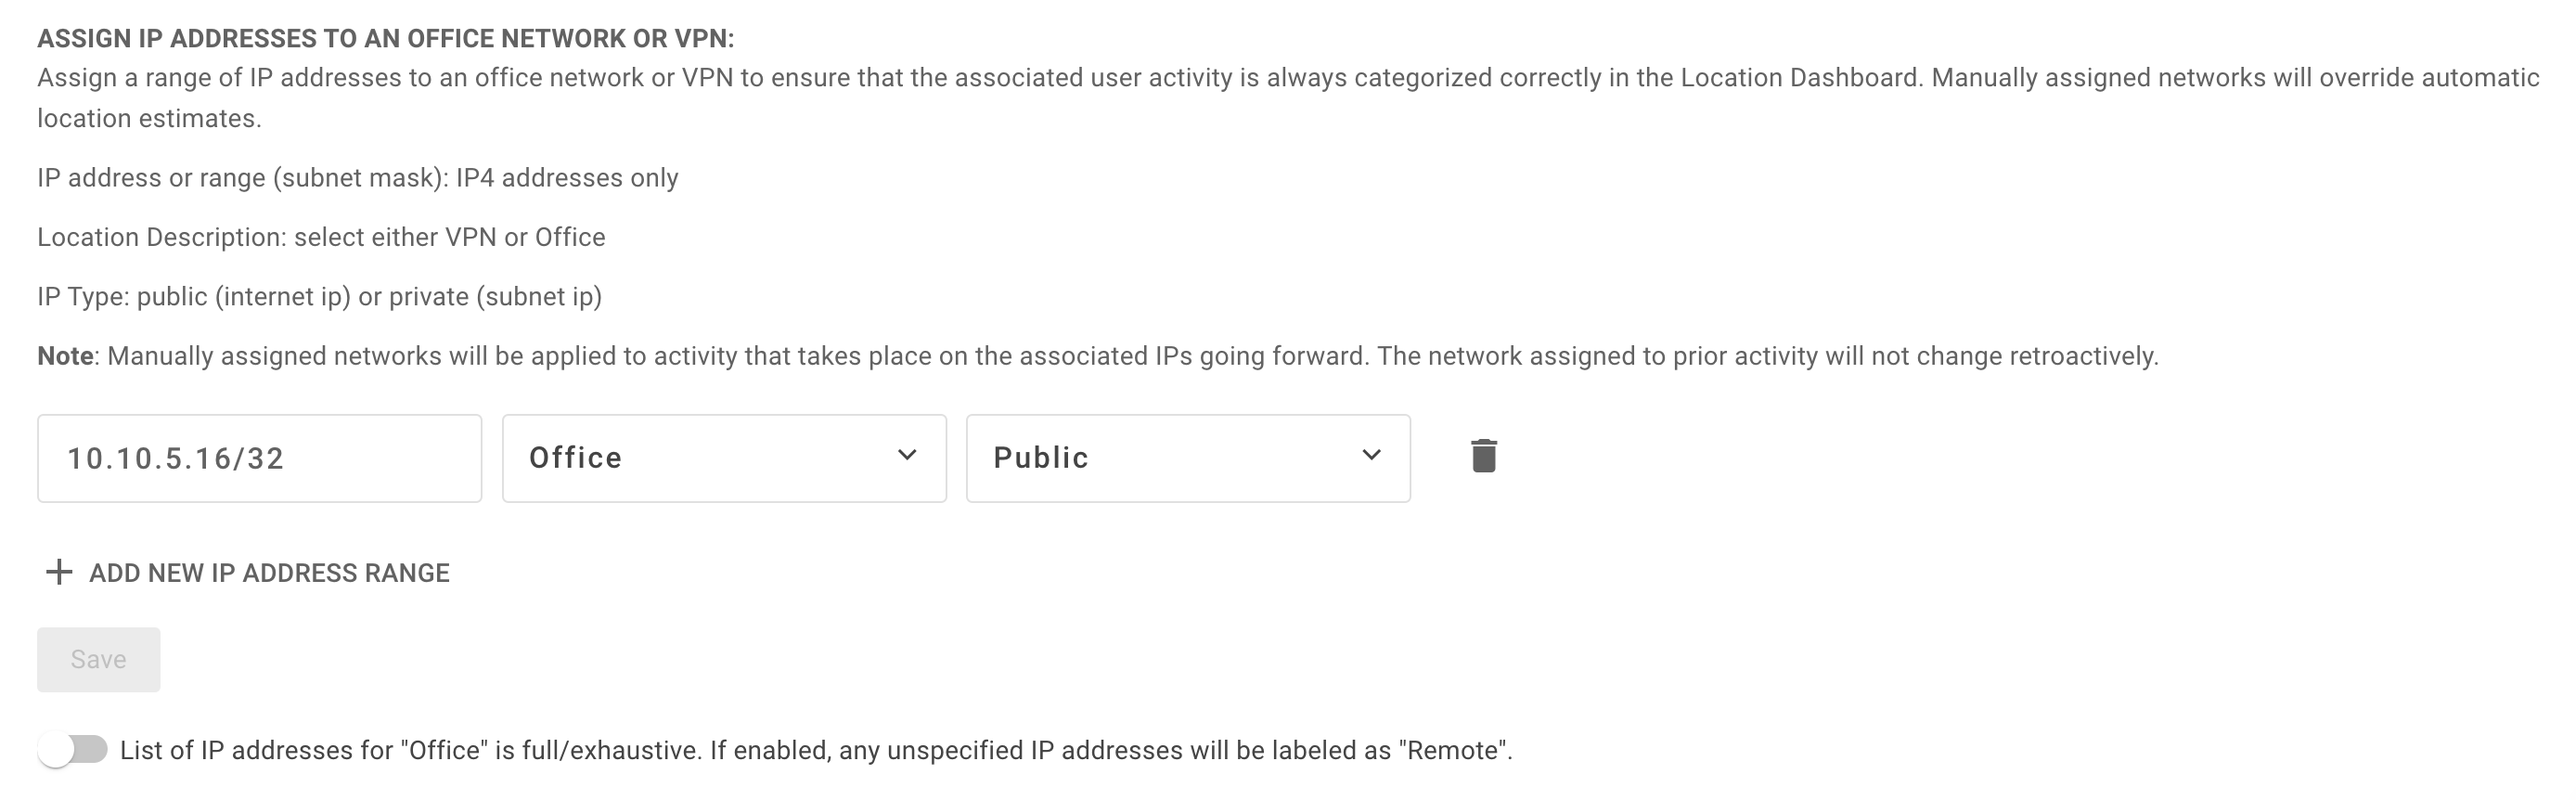Delete the 10.10.5.16/32 row with trash icon
The height and width of the screenshot is (800, 2576).
click(x=1484, y=456)
